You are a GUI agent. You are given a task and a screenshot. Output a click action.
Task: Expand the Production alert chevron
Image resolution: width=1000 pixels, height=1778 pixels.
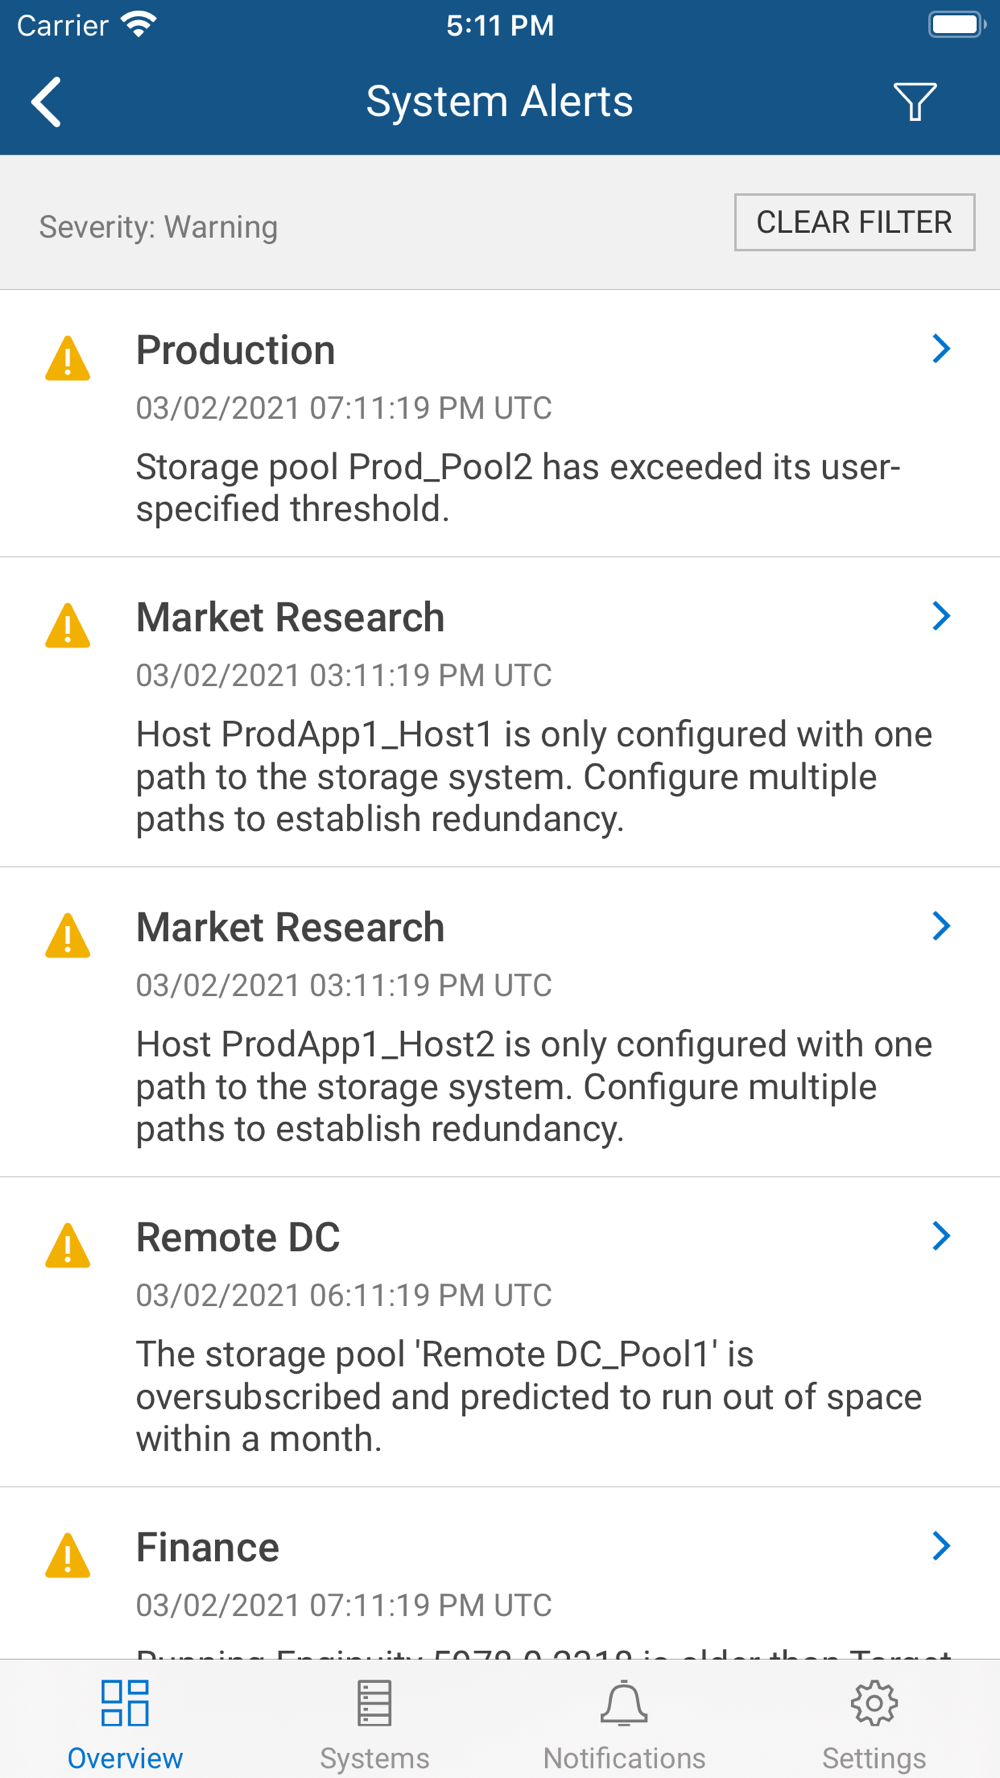[x=940, y=349]
